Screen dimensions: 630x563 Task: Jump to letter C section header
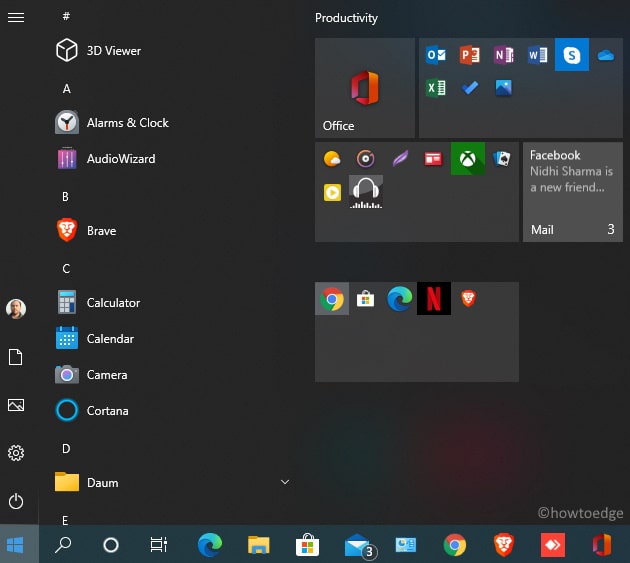pos(66,268)
